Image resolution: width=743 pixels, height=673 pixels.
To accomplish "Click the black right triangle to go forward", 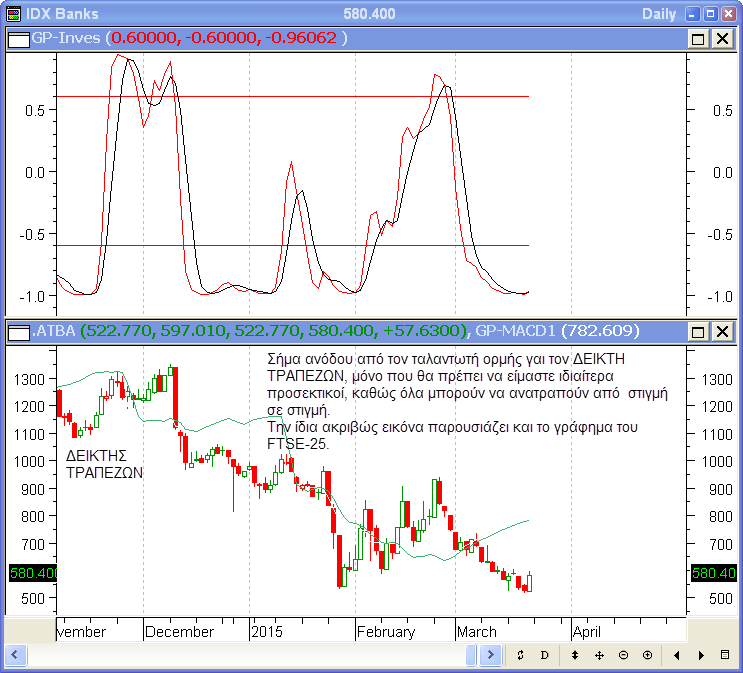I will point(701,655).
